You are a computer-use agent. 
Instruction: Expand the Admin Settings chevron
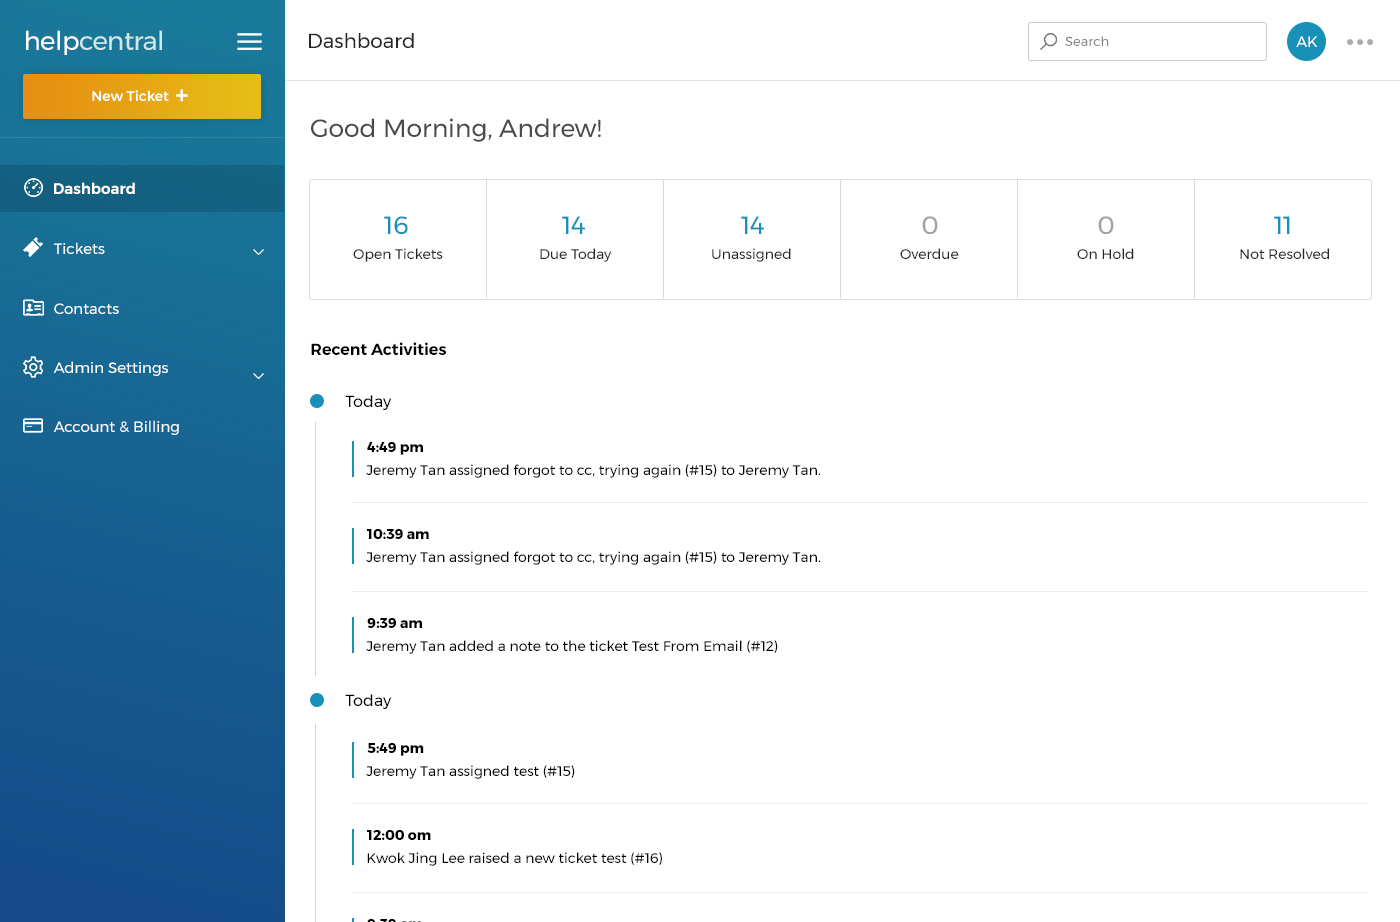coord(258,376)
